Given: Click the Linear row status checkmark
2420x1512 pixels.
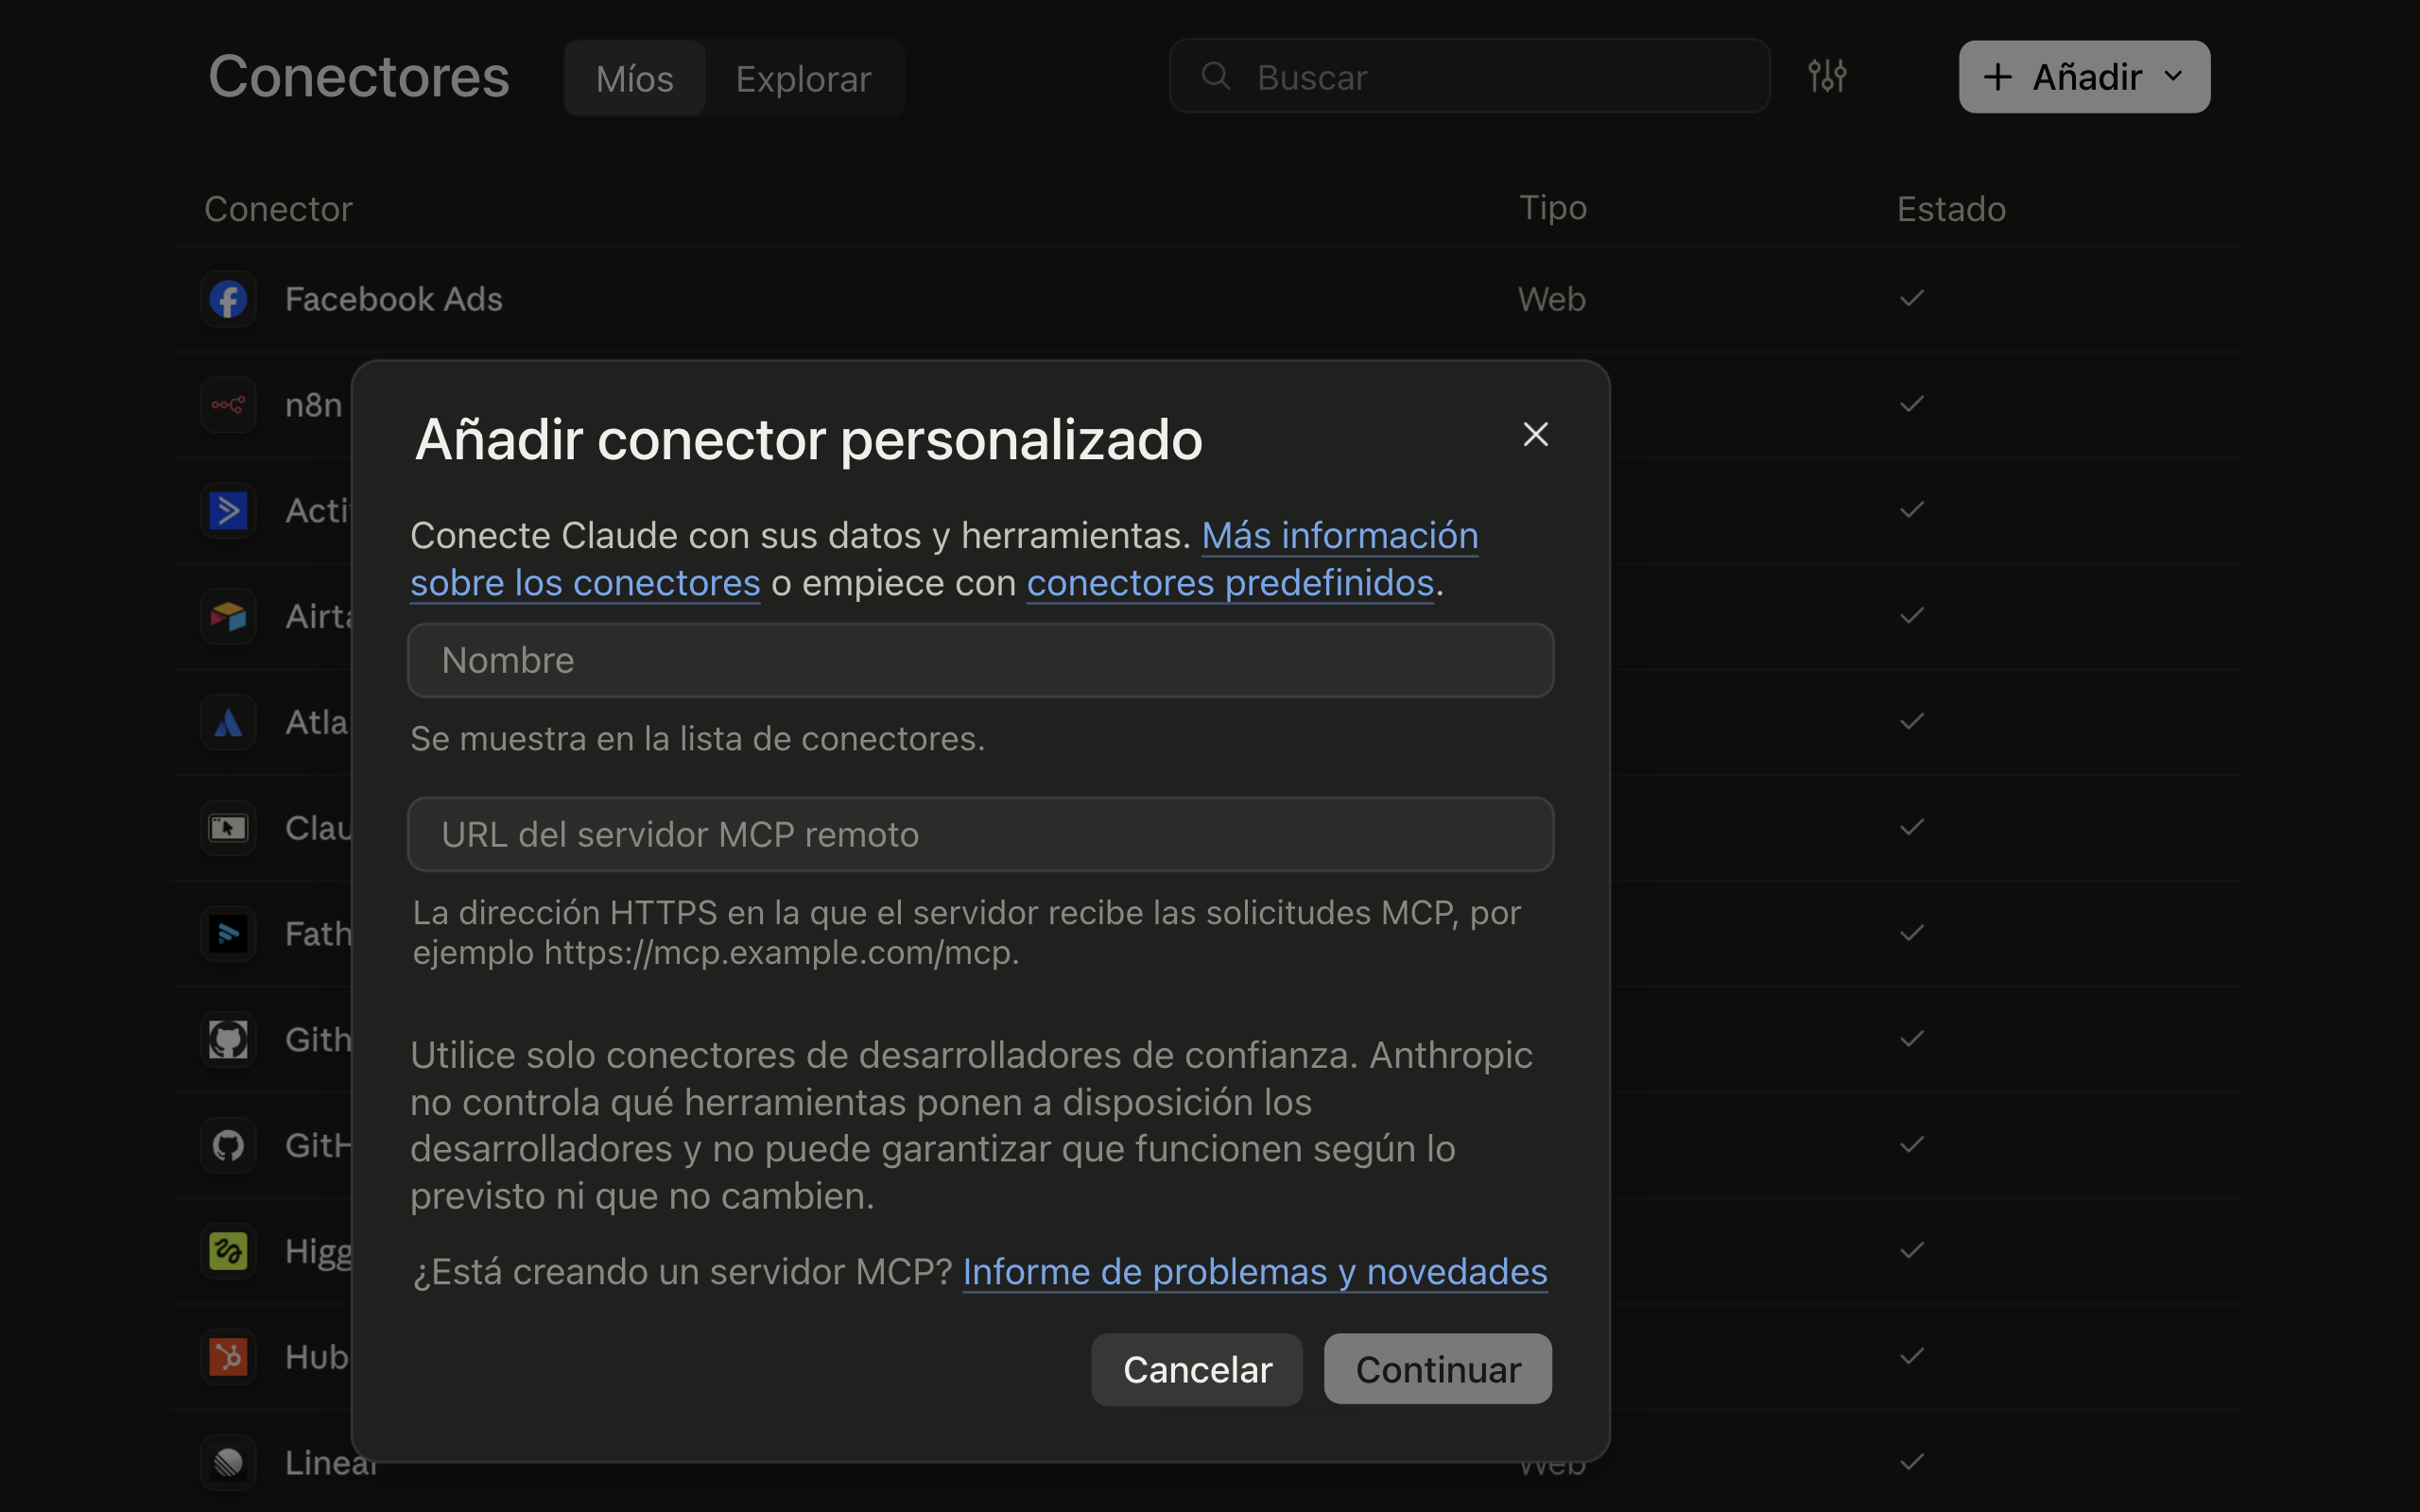Looking at the screenshot, I should (1911, 1462).
